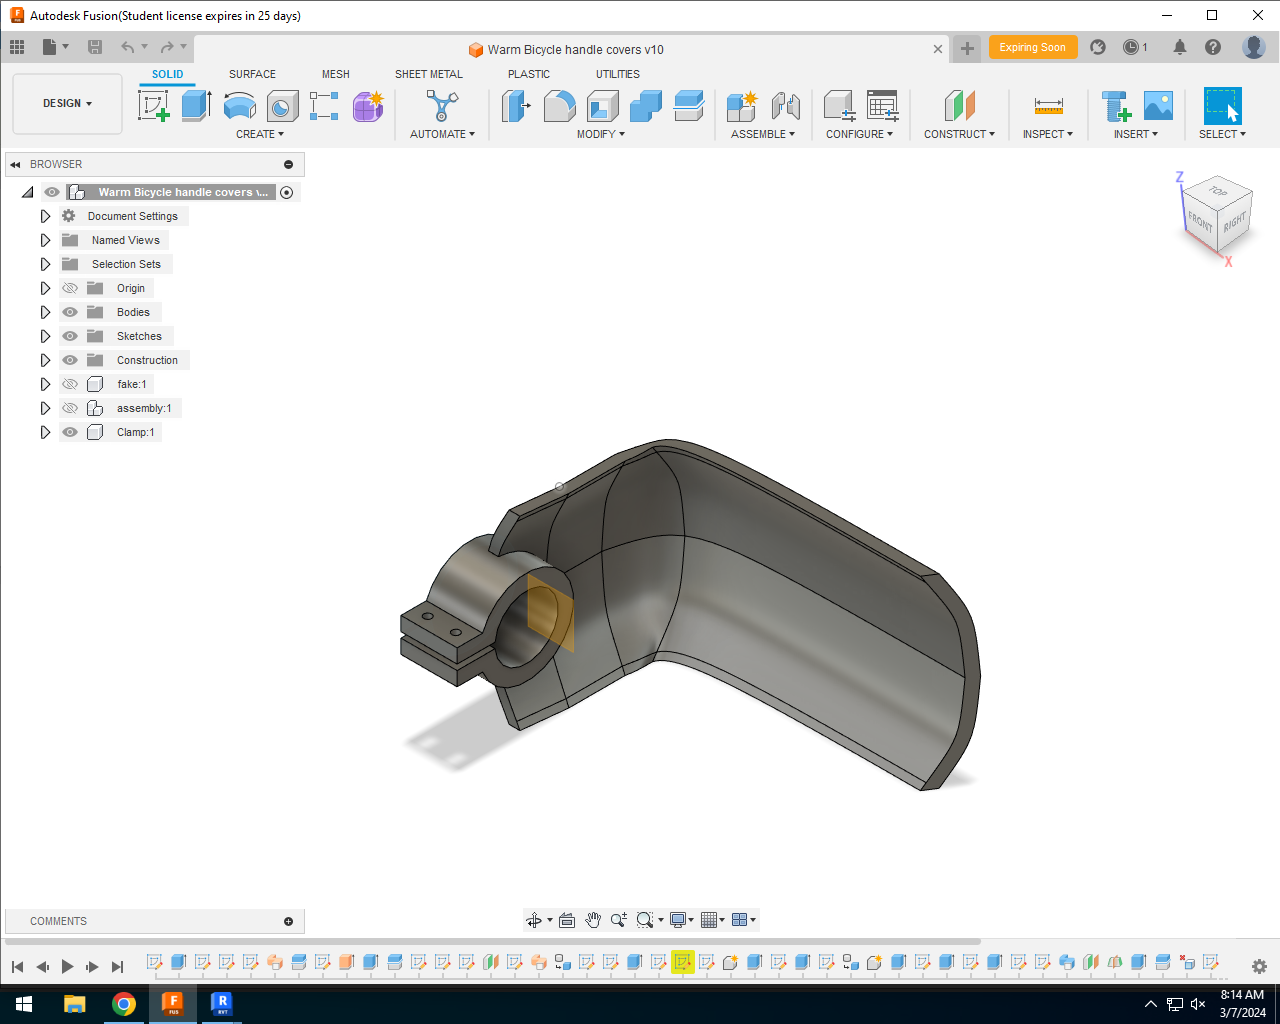Open the Data Panel grid icon
The height and width of the screenshot is (1024, 1280).
(17, 47)
